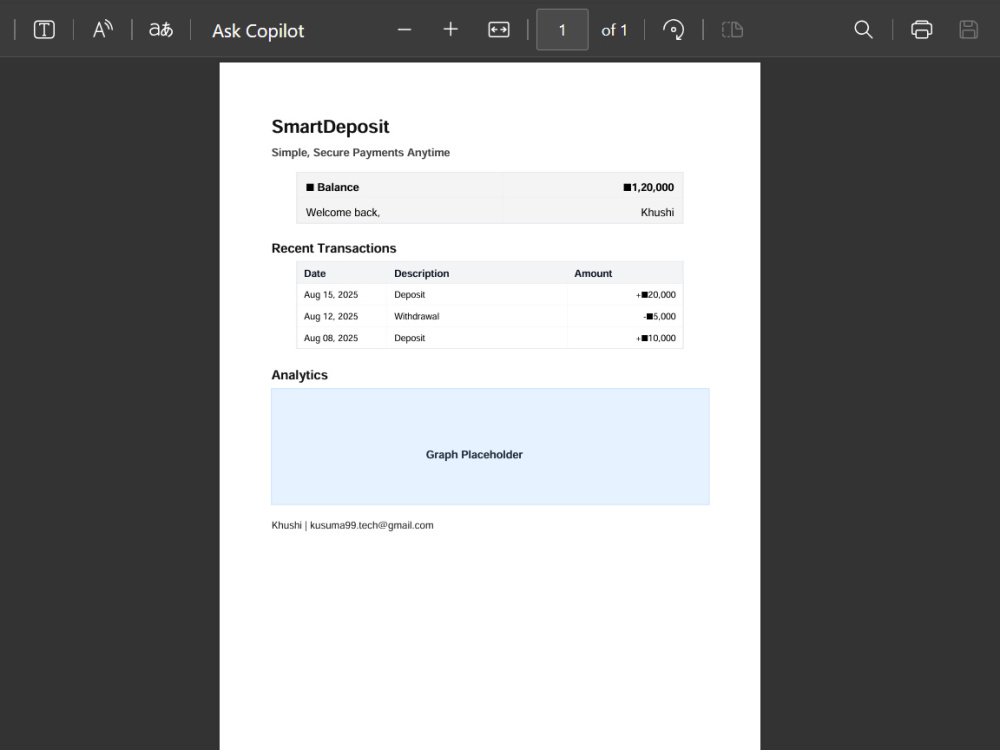Click the Amount column header
The width and height of the screenshot is (1000, 750).
[593, 273]
